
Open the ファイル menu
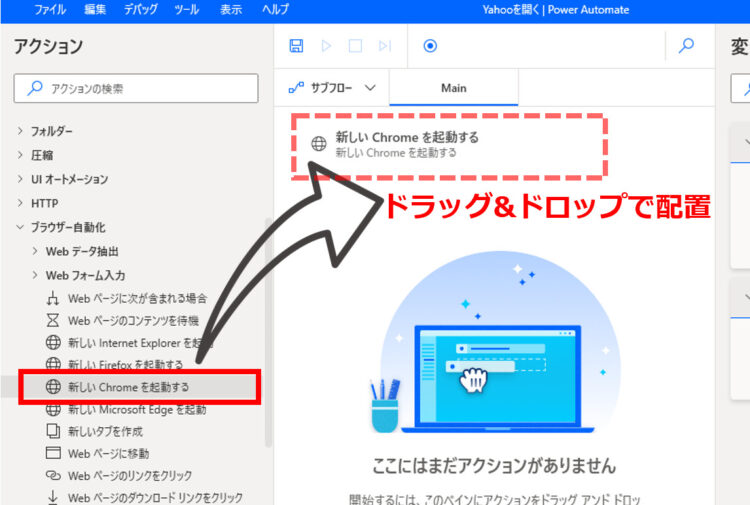click(x=50, y=10)
